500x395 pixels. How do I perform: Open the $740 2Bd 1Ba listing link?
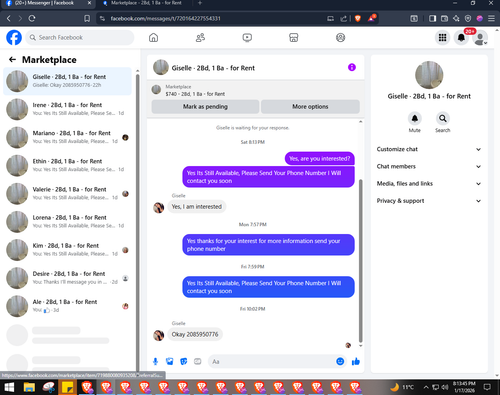tap(195, 94)
